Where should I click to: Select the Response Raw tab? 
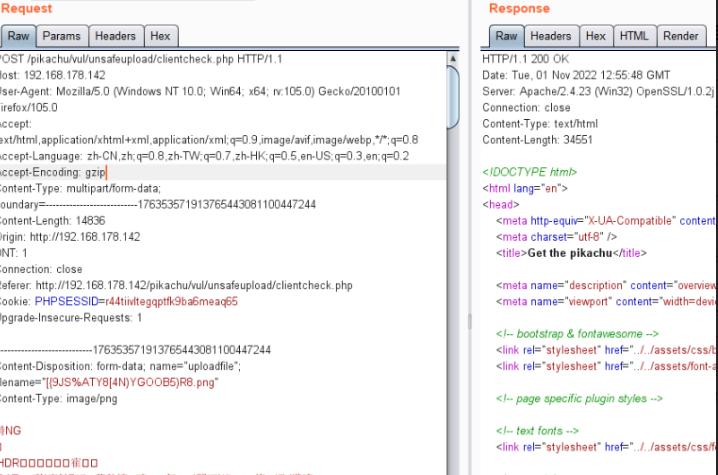507,36
